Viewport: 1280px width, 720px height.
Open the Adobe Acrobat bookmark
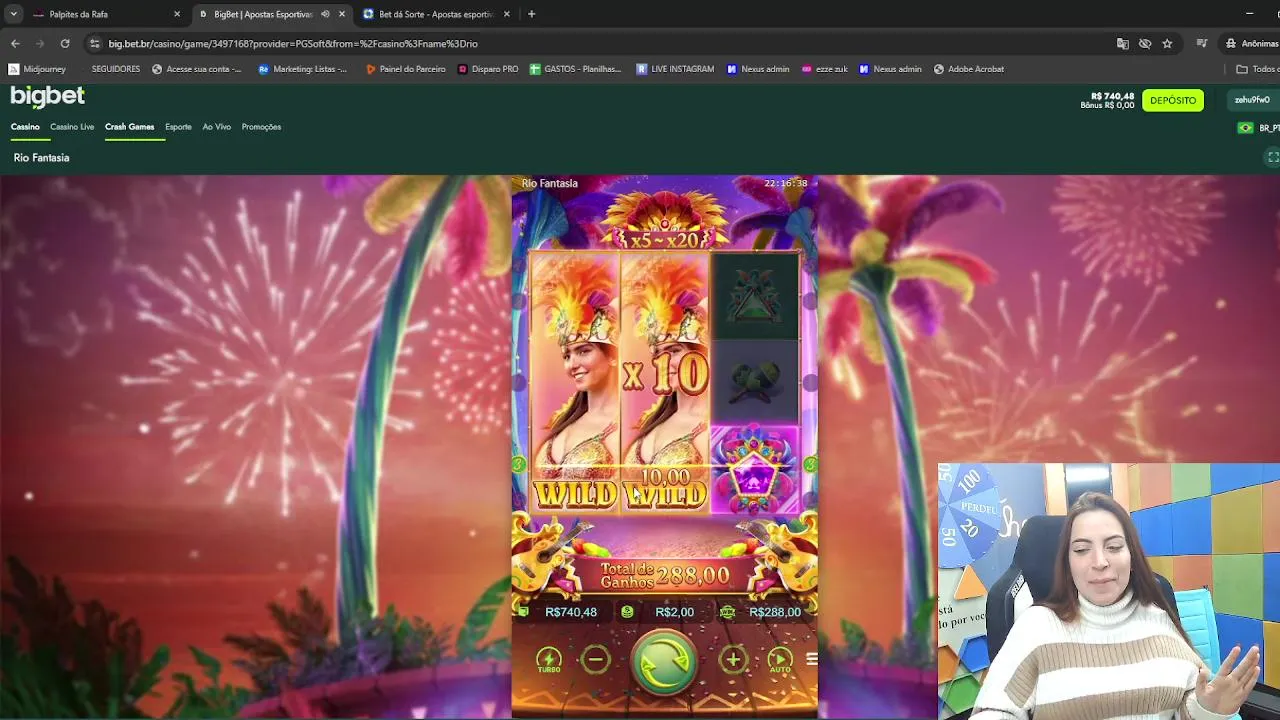click(969, 69)
